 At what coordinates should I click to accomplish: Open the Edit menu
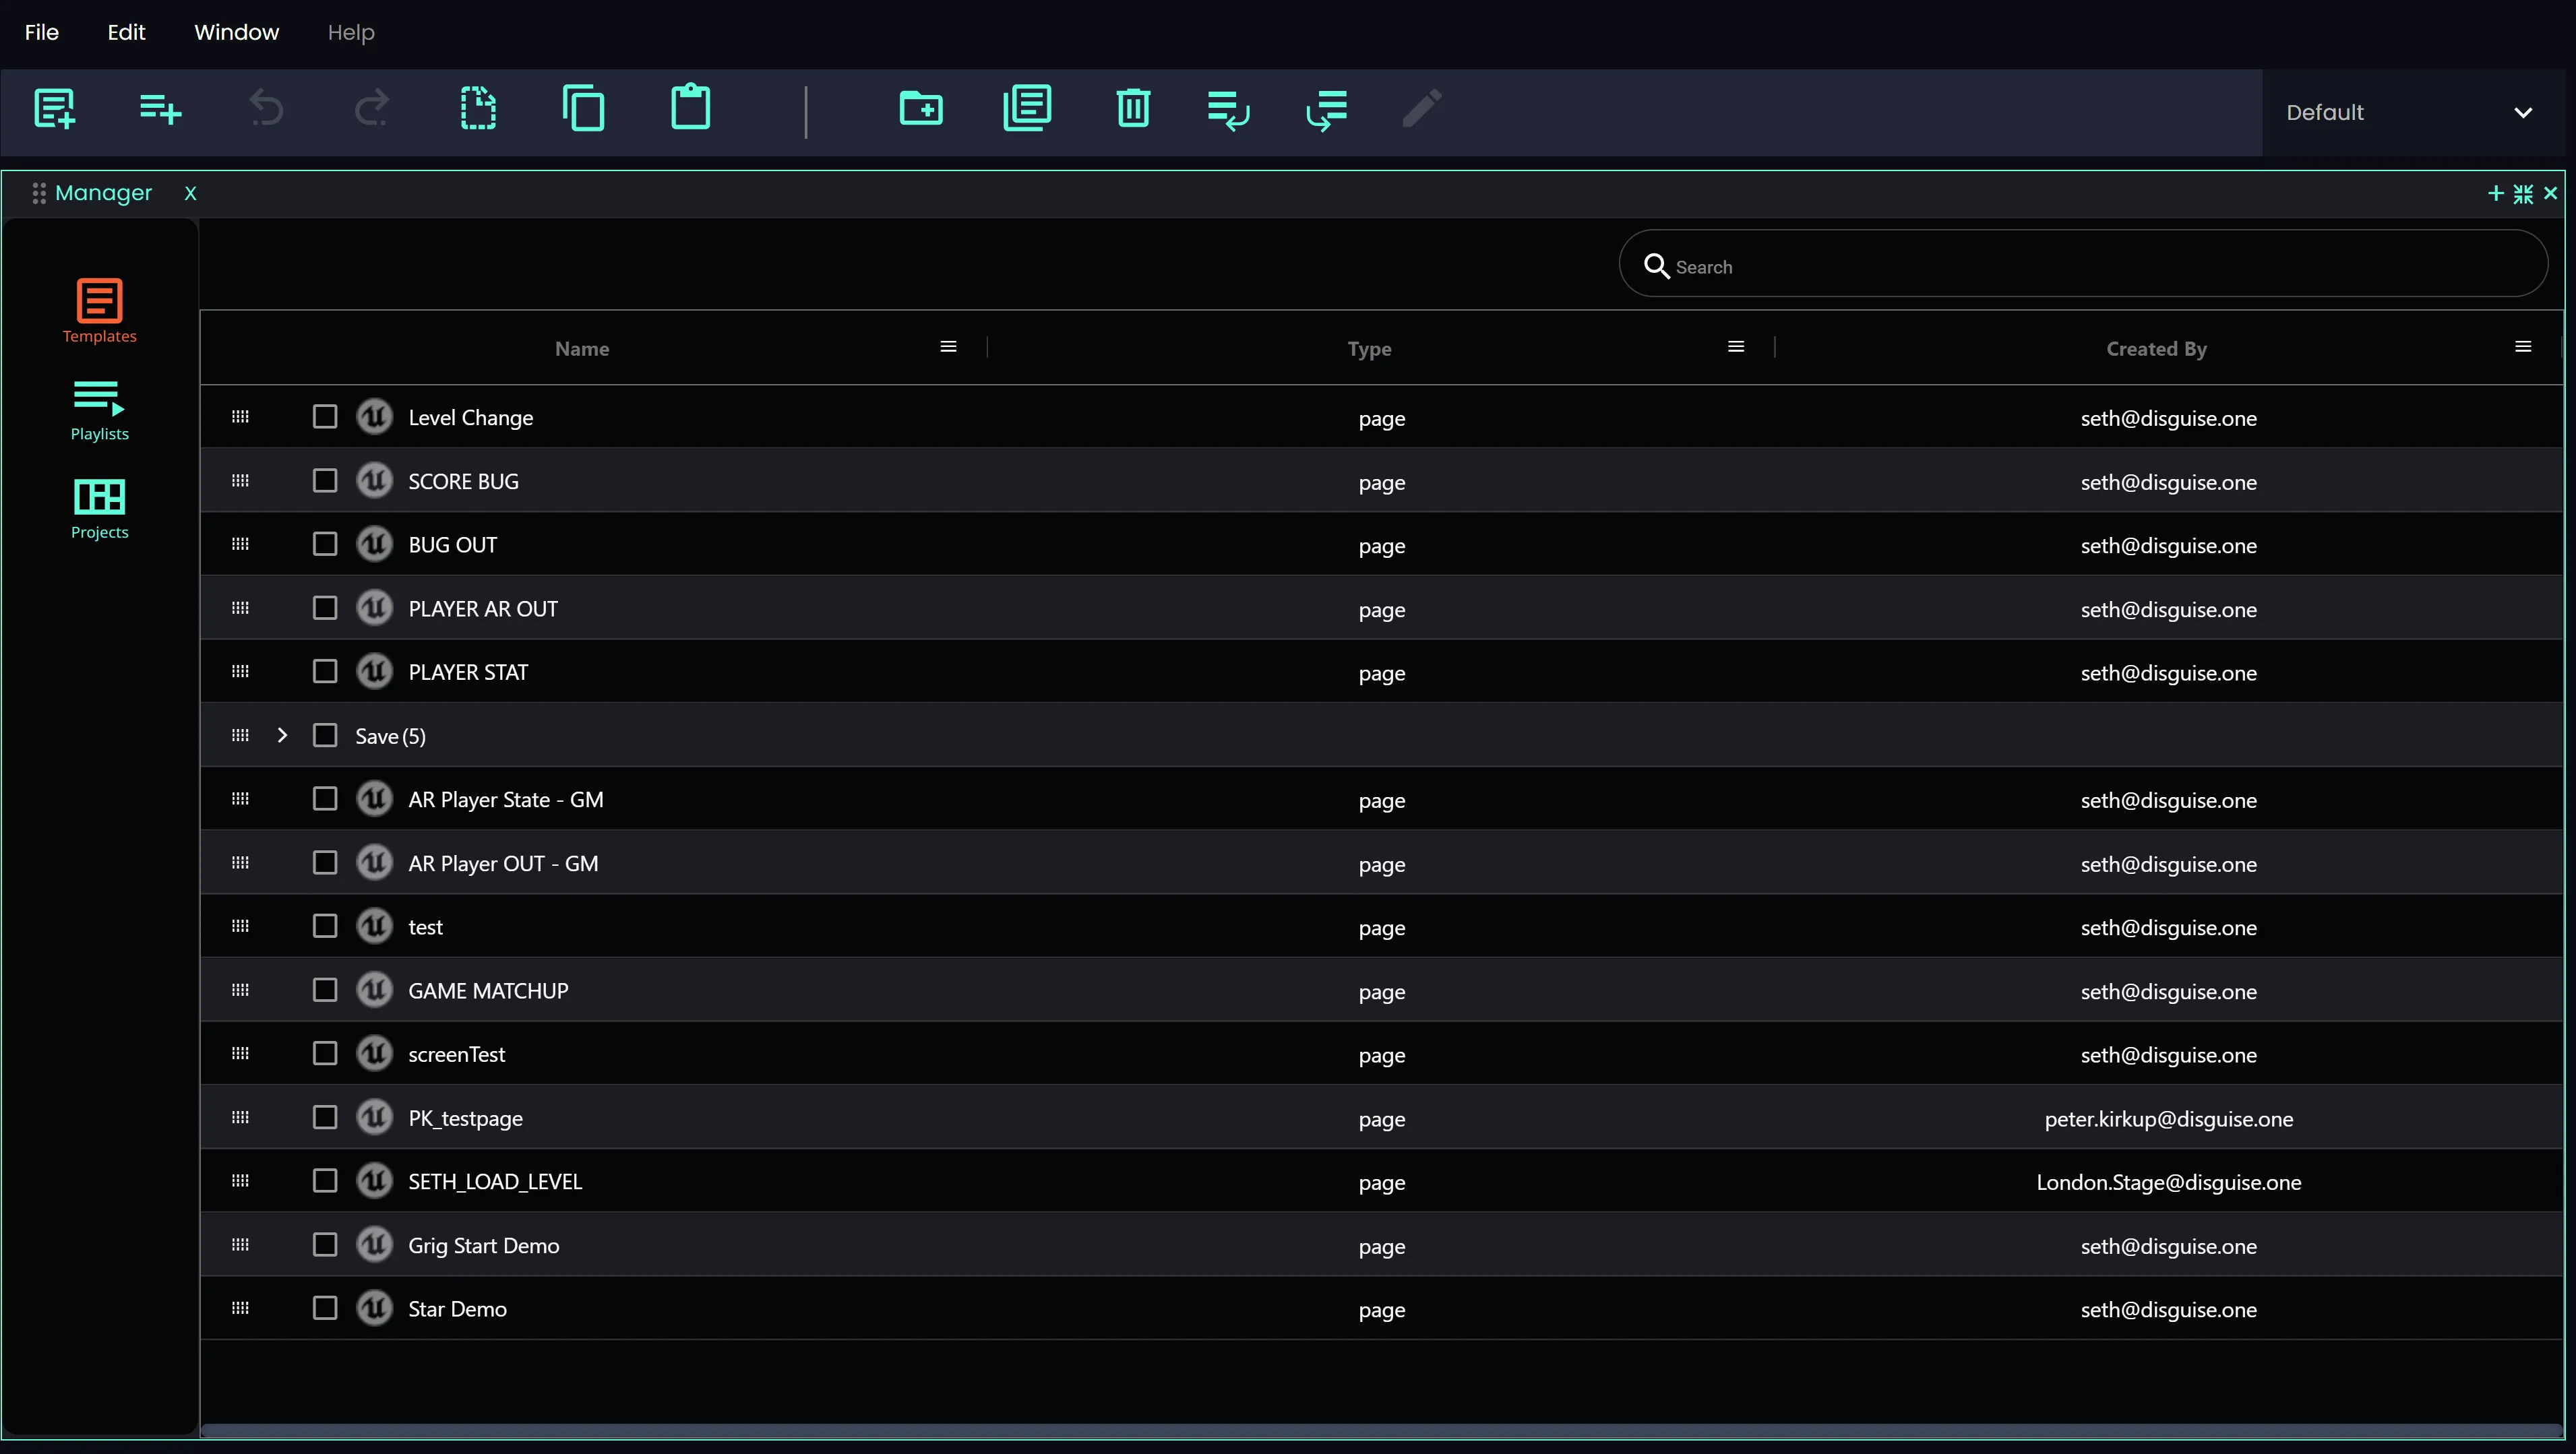[x=125, y=31]
